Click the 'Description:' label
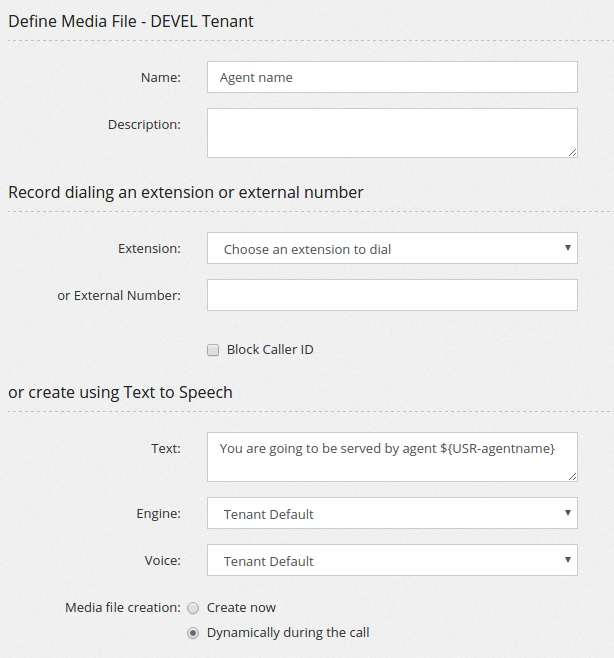 point(144,125)
